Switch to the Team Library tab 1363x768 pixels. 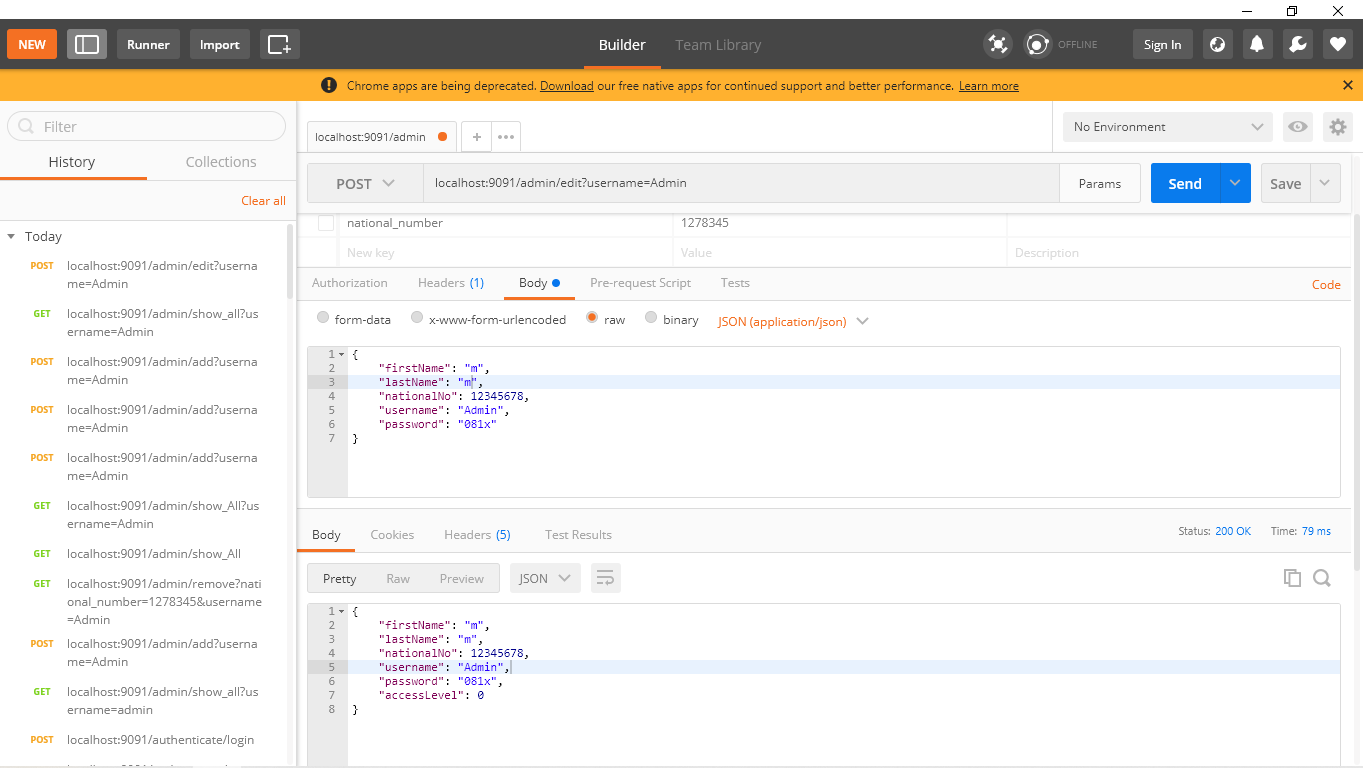718,45
